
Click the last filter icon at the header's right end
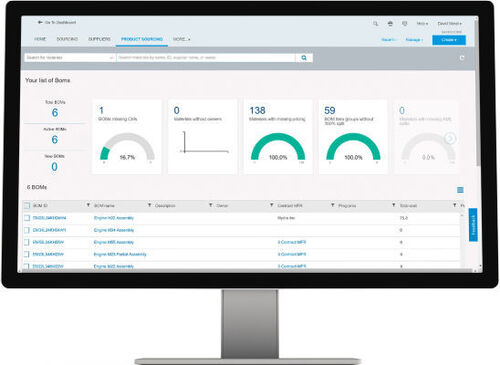click(454, 205)
